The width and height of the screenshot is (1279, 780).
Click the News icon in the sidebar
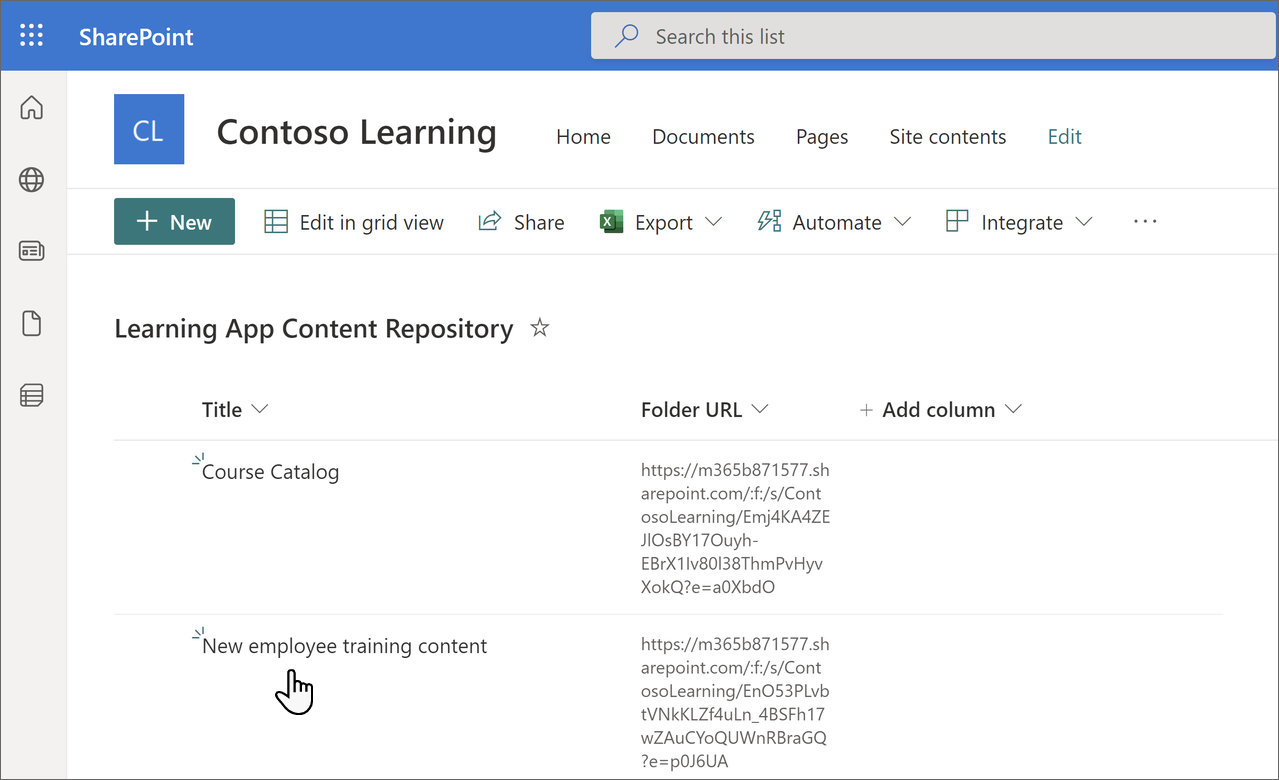point(31,251)
